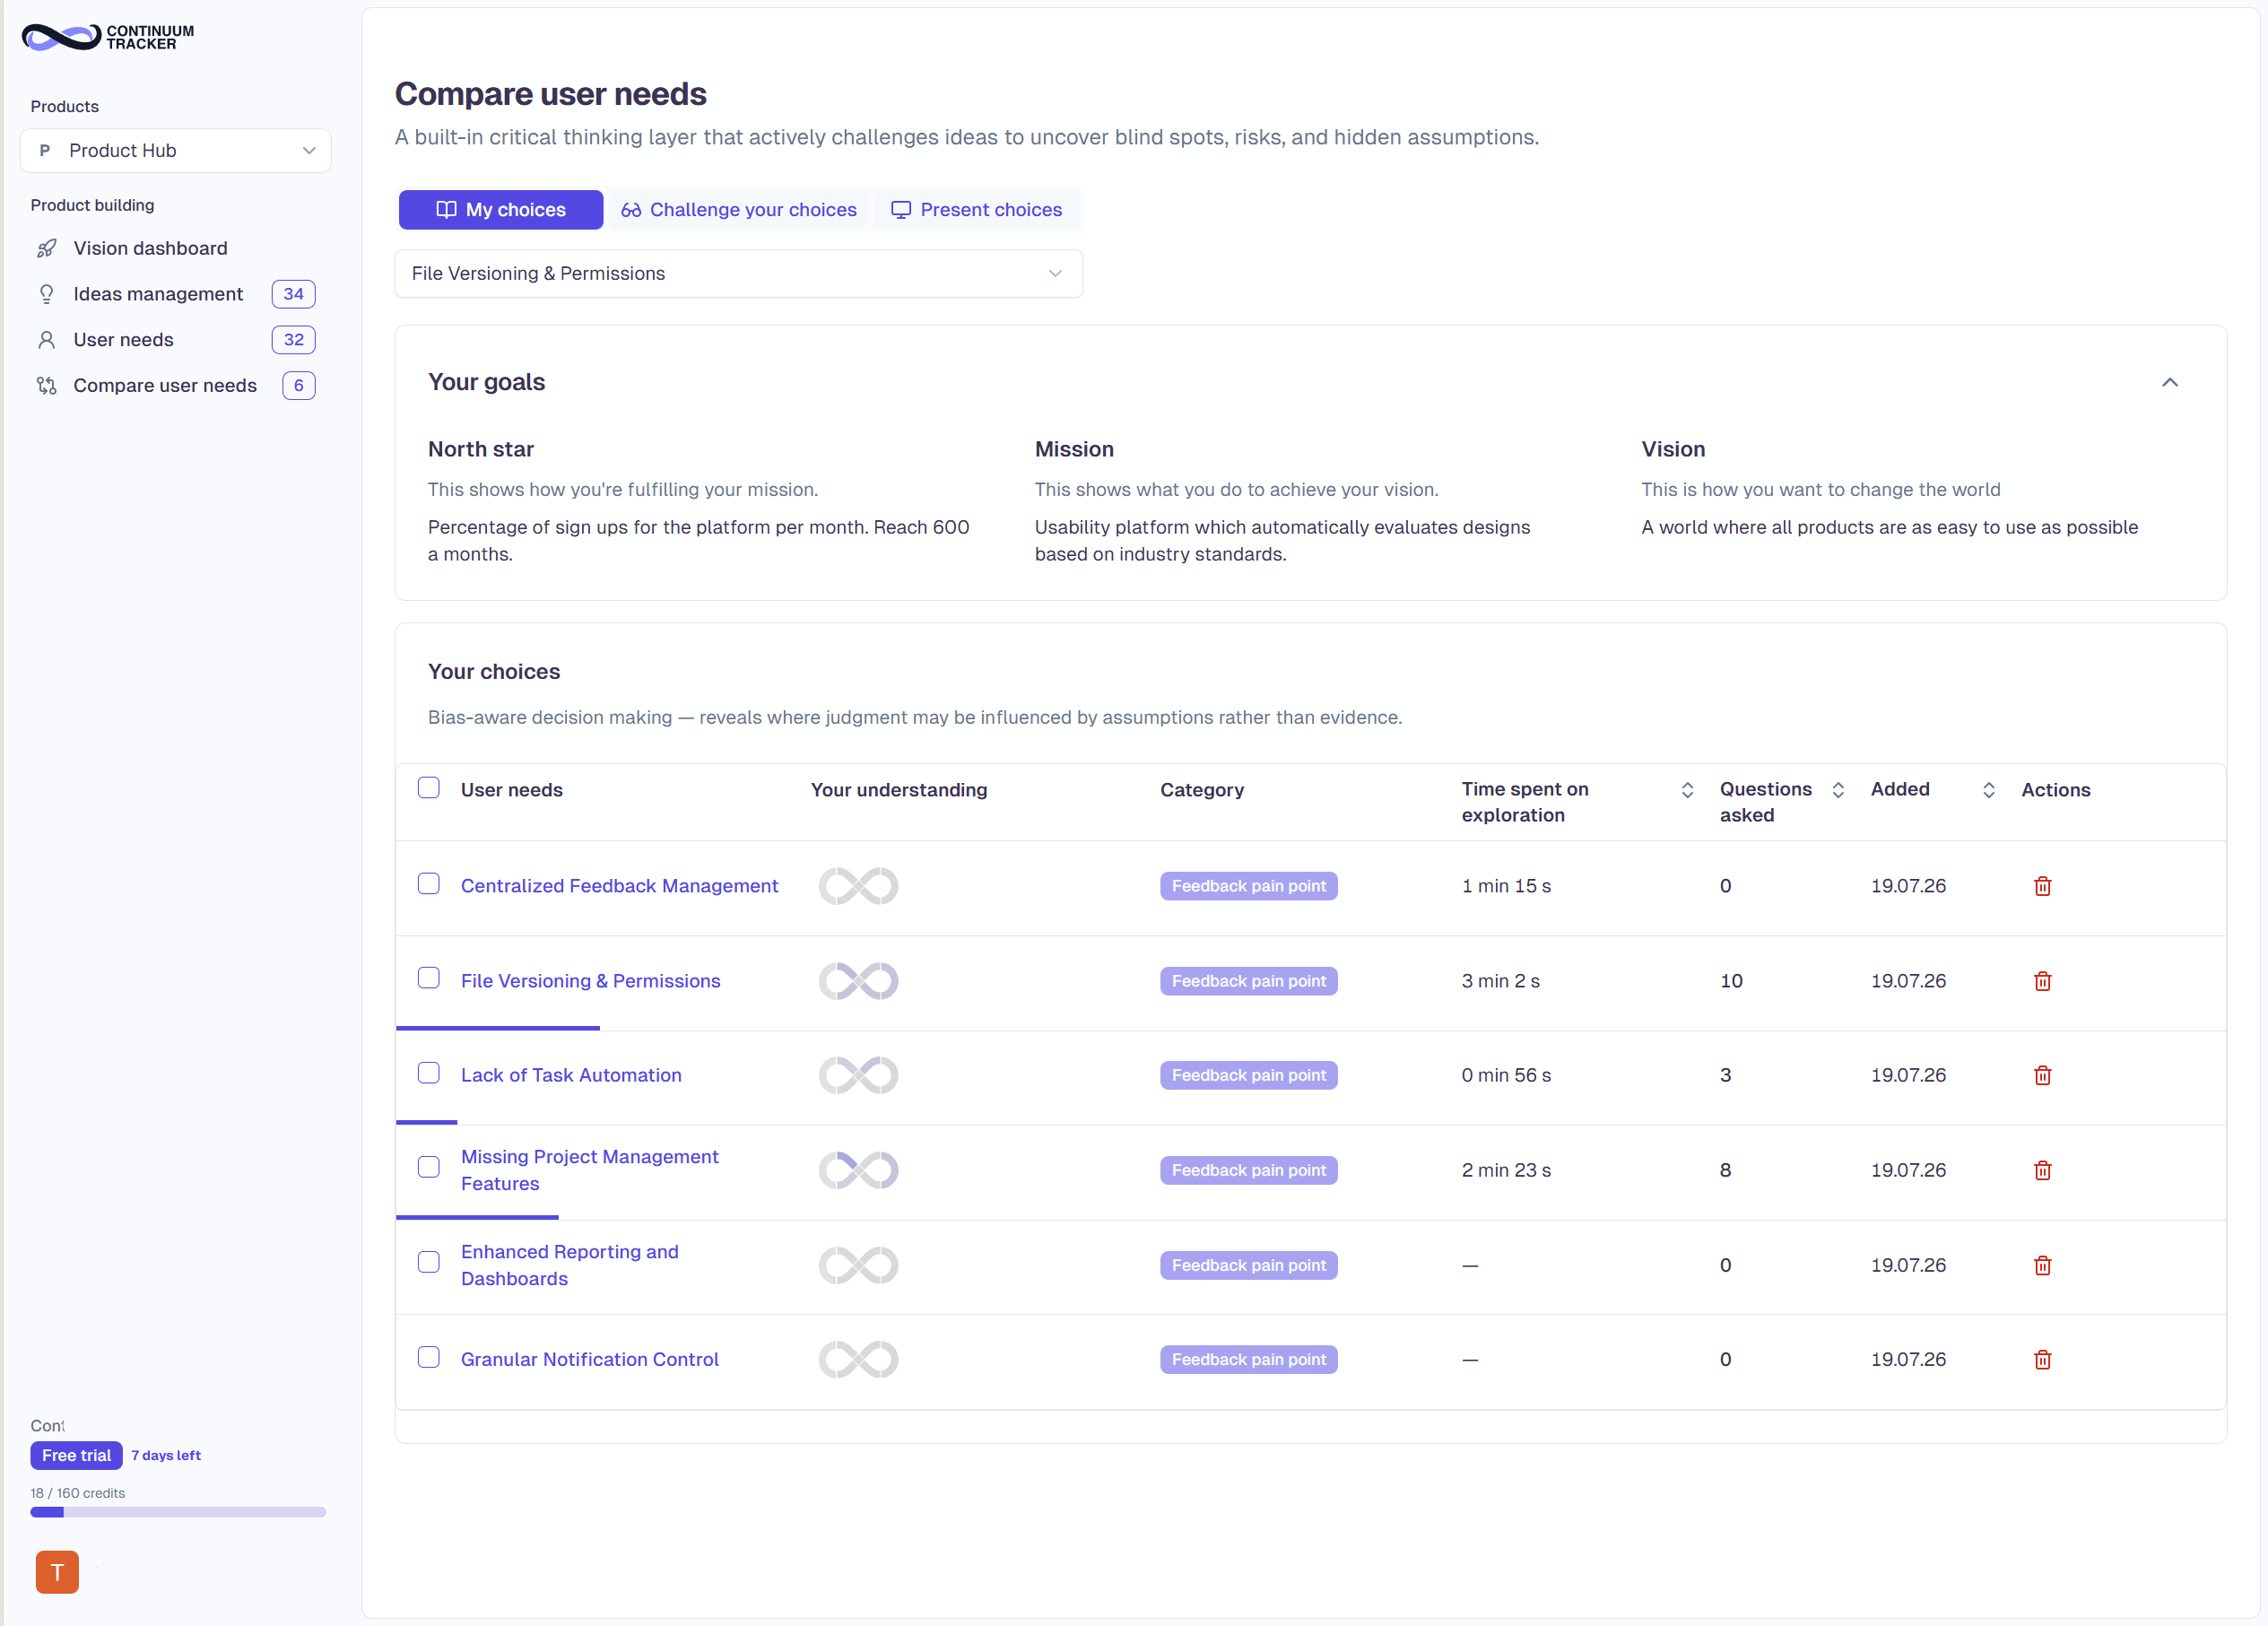
Task: Switch to Challenge your choices tab
Action: tap(739, 210)
